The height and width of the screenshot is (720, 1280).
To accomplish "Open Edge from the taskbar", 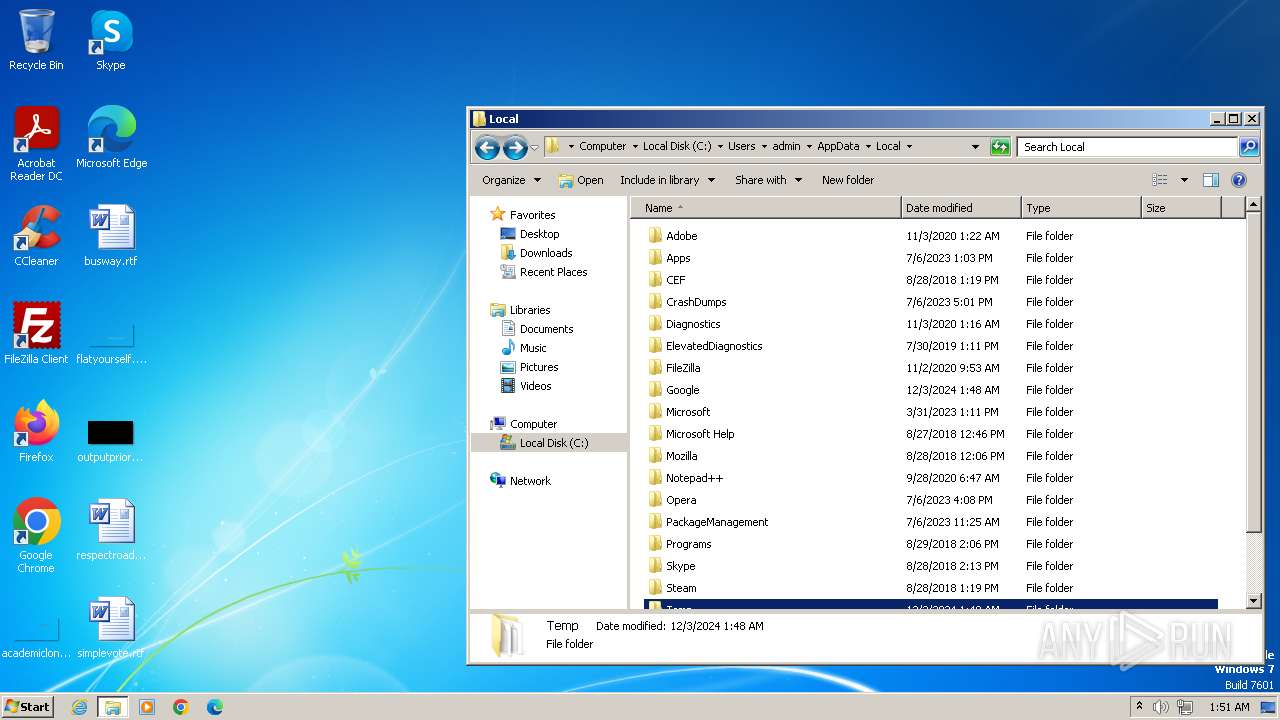I will (215, 707).
